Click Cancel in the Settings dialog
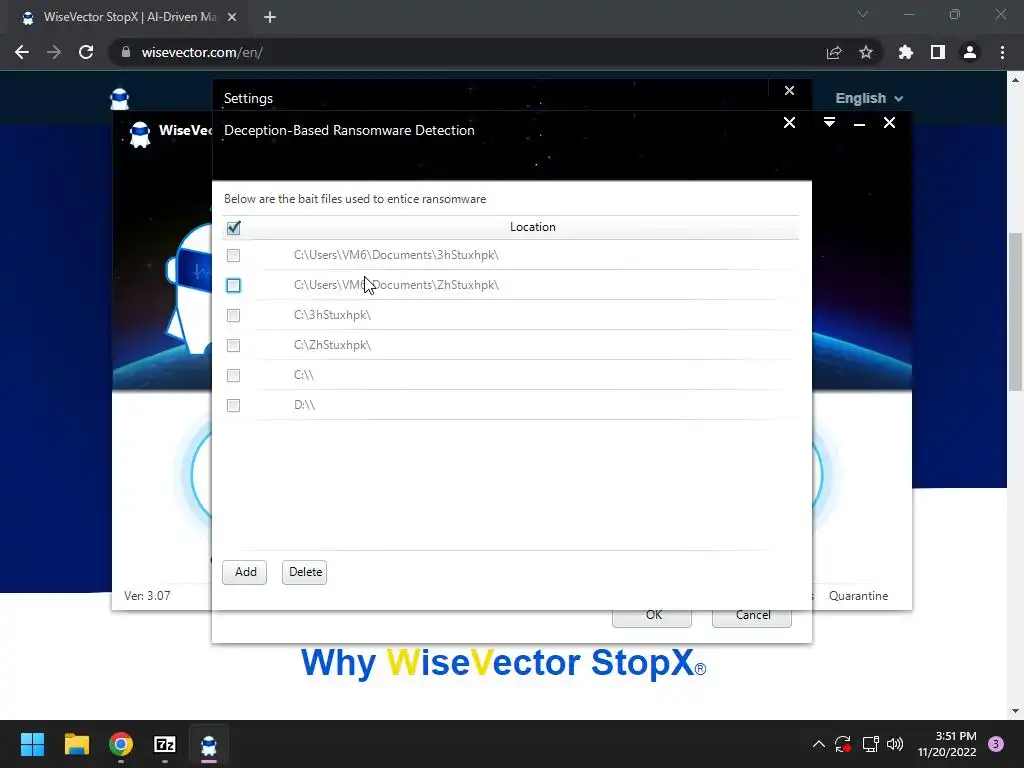This screenshot has width=1024, height=768. 752,618
